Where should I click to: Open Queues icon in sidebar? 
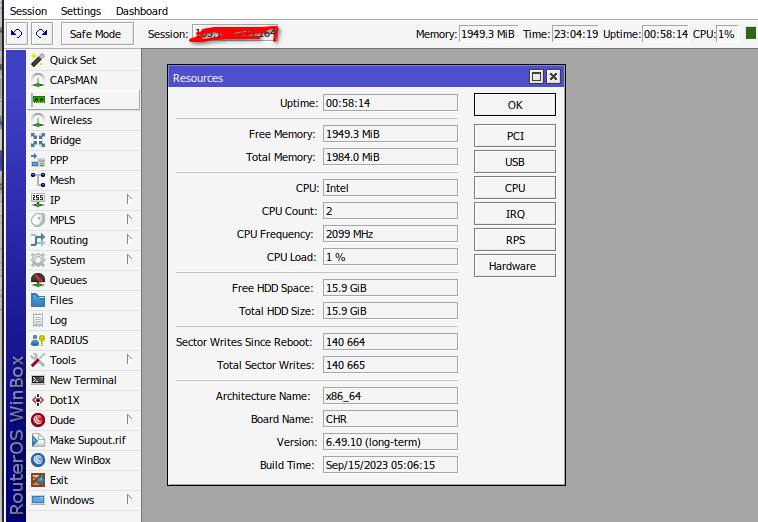(x=38, y=280)
